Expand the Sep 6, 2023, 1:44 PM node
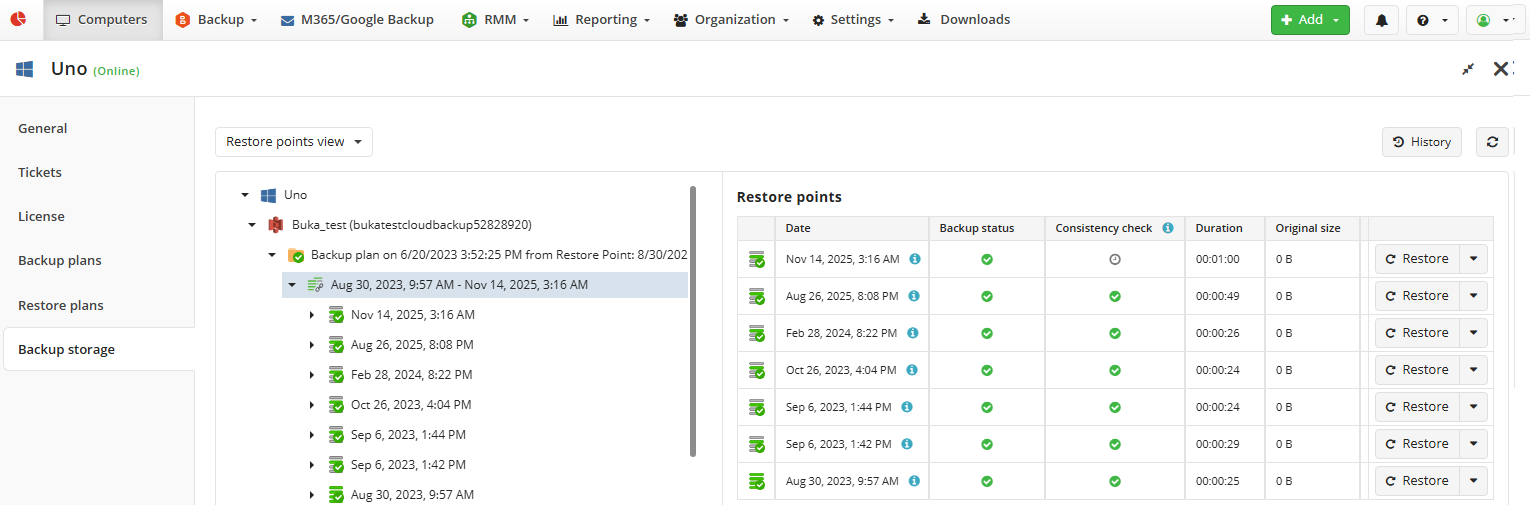This screenshot has height=505, width=1530. click(312, 435)
